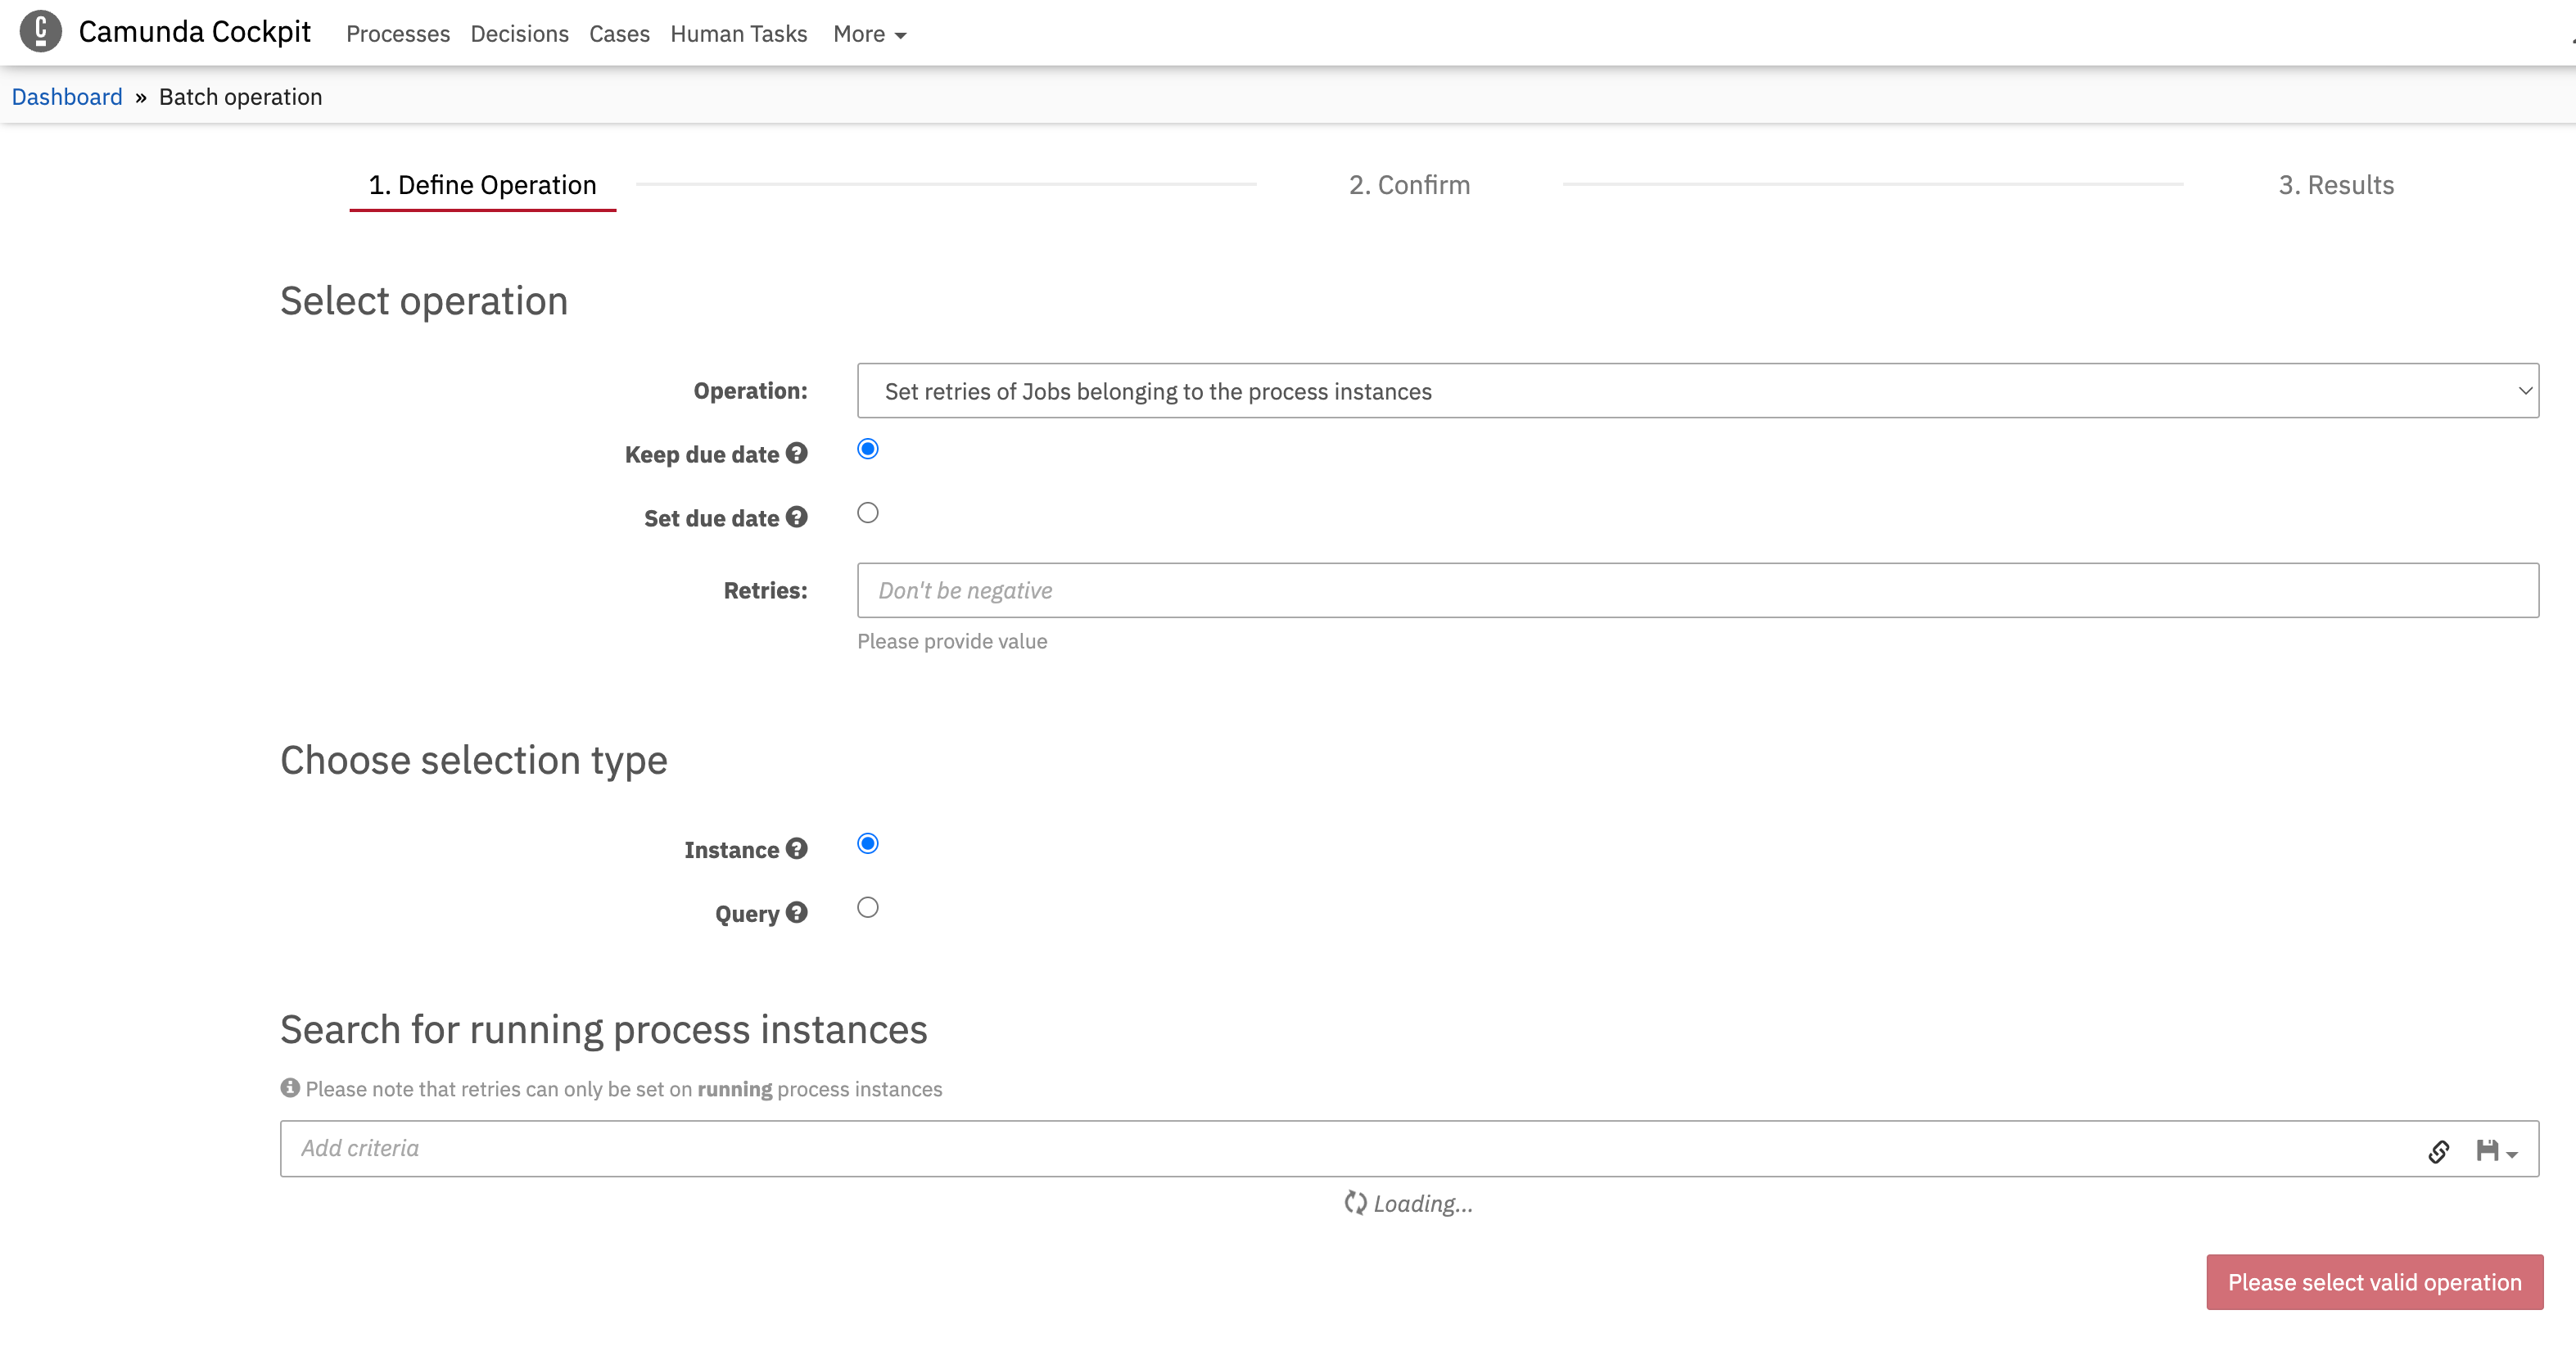
Task: Click the copy search link icon
Action: click(x=2438, y=1151)
